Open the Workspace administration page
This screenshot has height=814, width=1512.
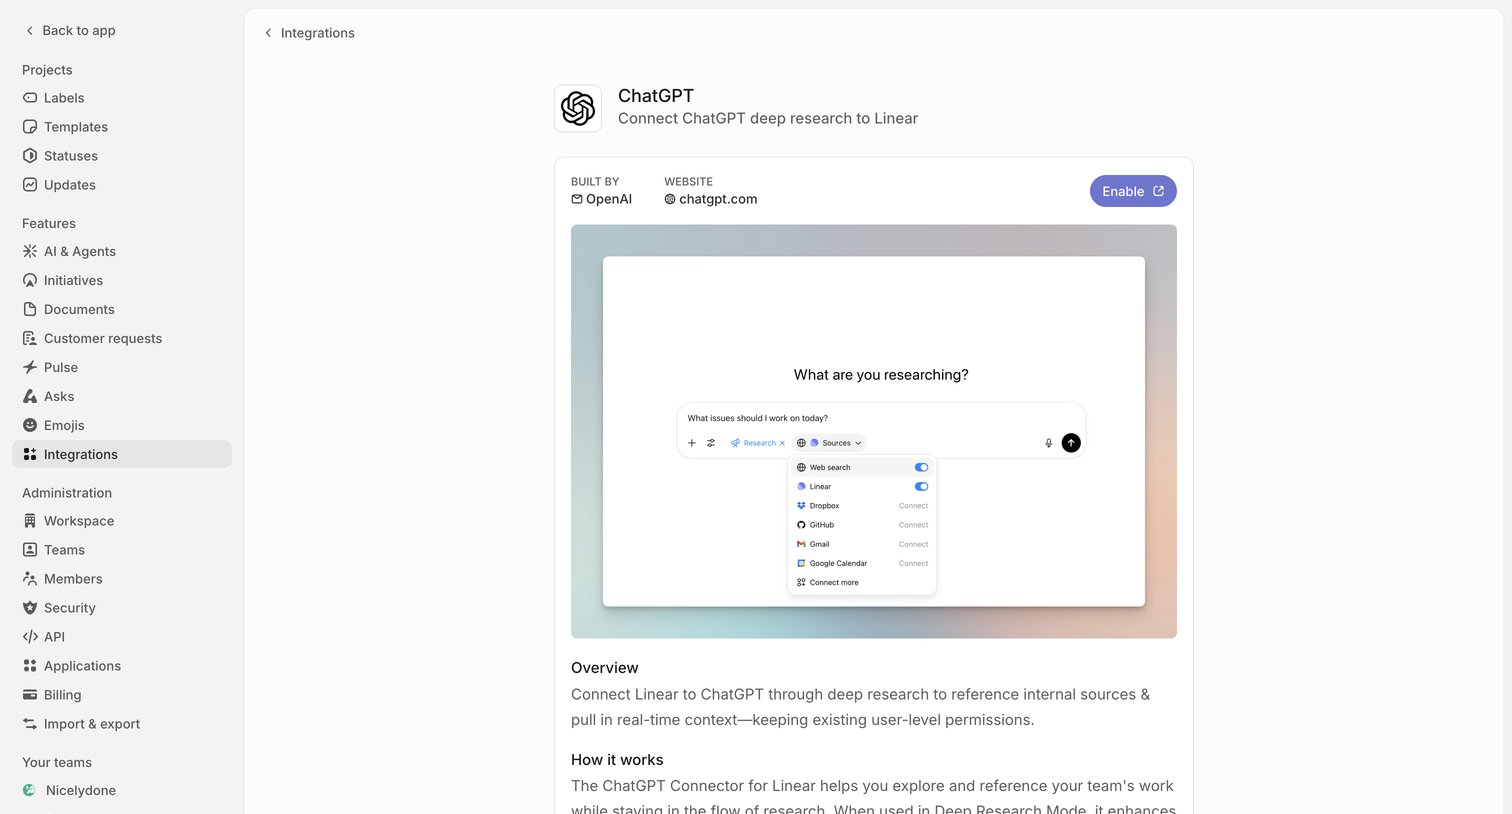pos(122,521)
